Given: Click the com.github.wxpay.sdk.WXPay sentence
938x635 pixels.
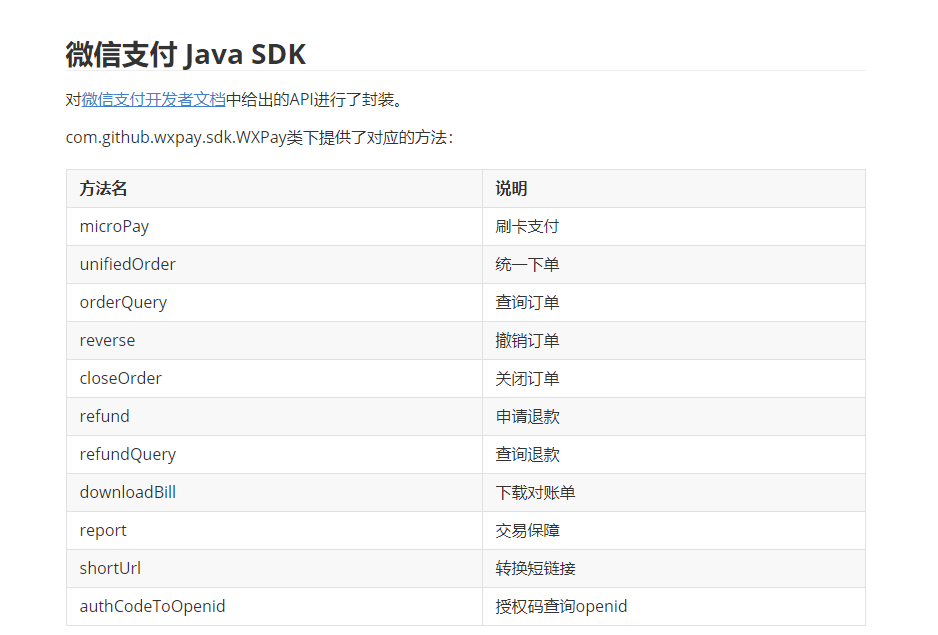Looking at the screenshot, I should [260, 138].
